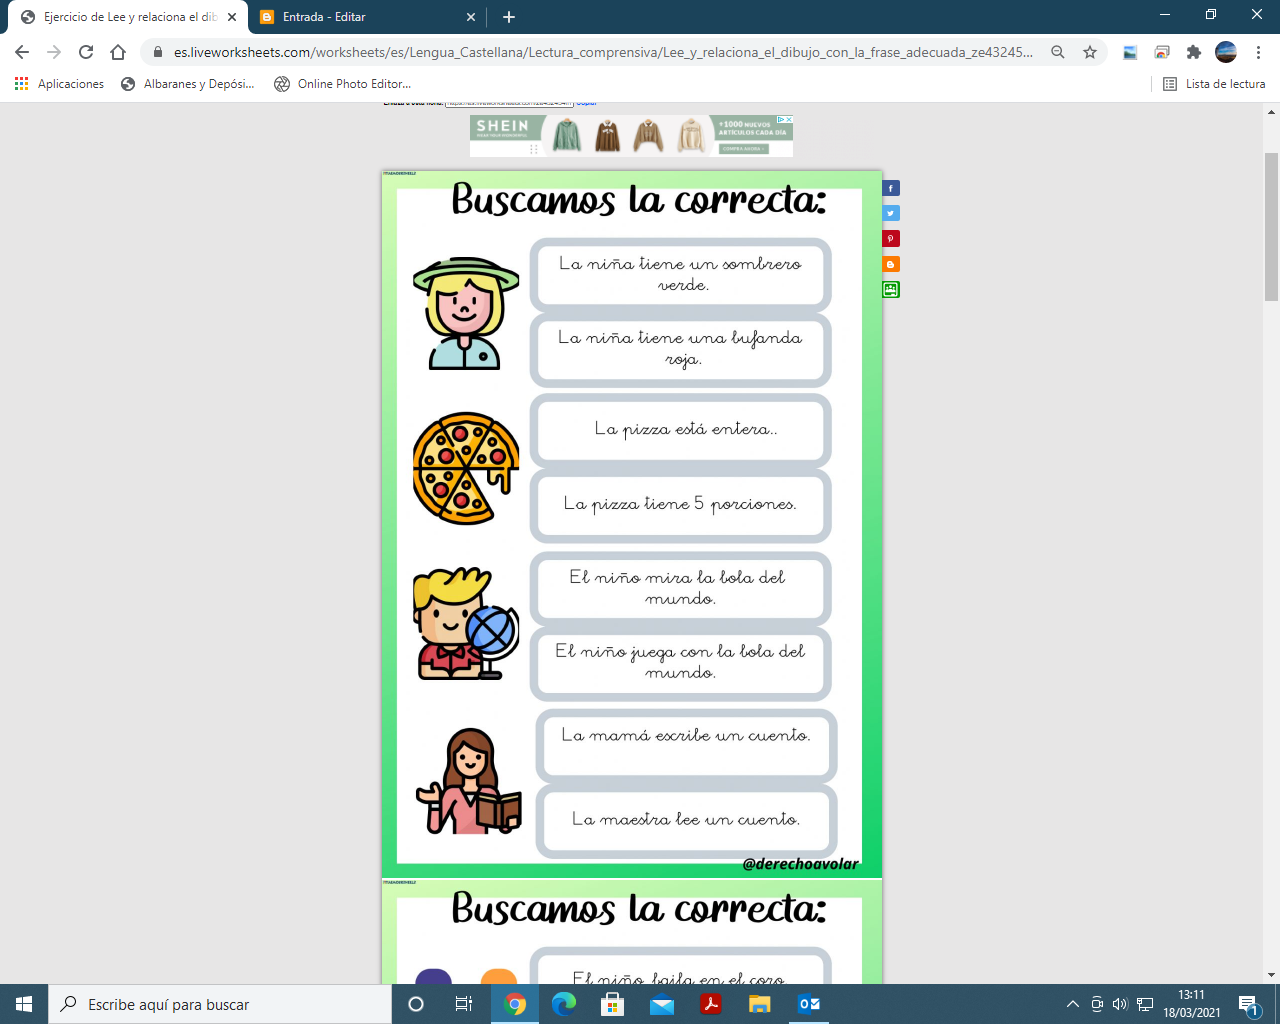Click the Windows search box
The height and width of the screenshot is (1024, 1280).
tap(220, 1004)
